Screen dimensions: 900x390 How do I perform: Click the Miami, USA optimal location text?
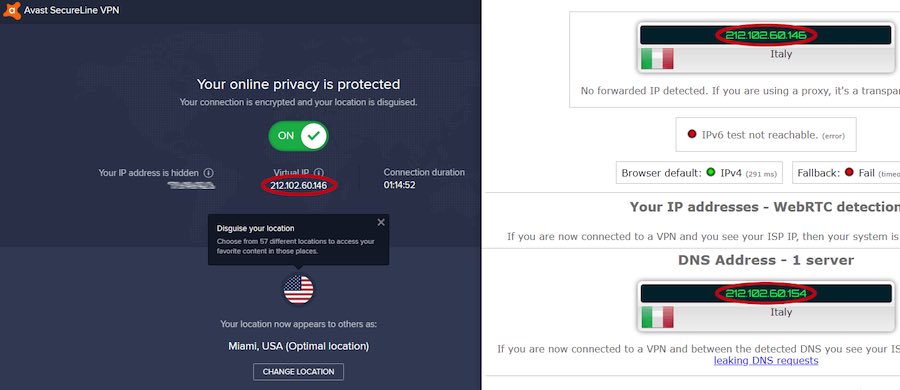point(298,346)
